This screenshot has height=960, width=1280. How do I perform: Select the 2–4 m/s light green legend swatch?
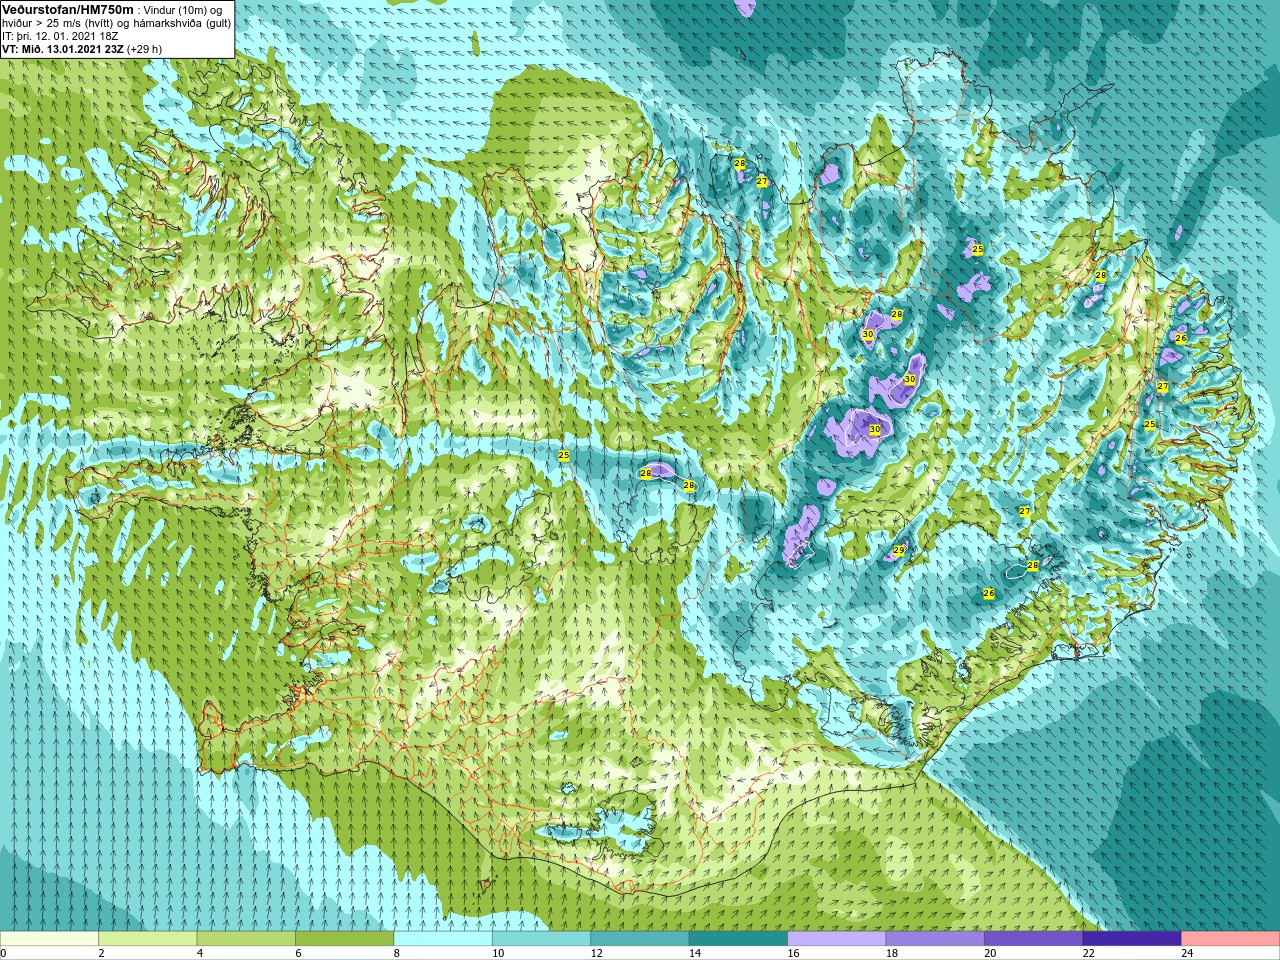(x=148, y=939)
